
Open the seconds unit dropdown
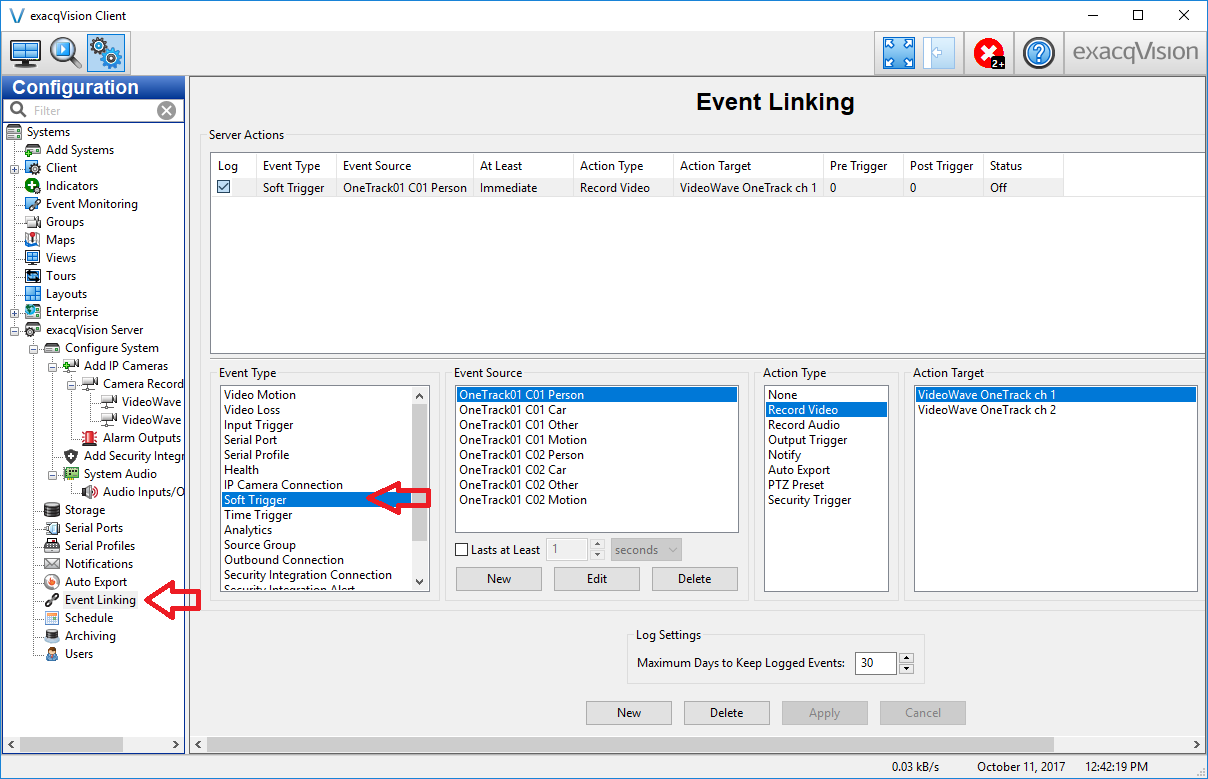click(x=646, y=550)
